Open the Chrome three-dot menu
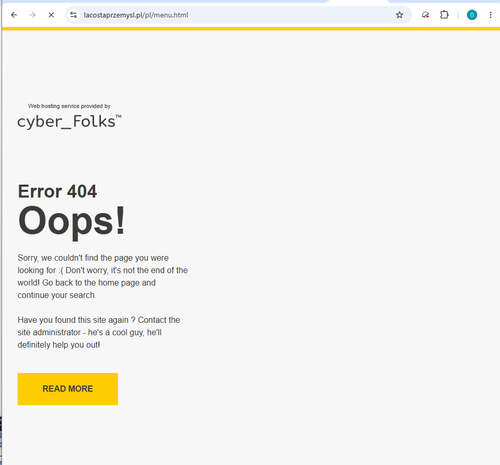Image resolution: width=500 pixels, height=465 pixels. click(490, 15)
